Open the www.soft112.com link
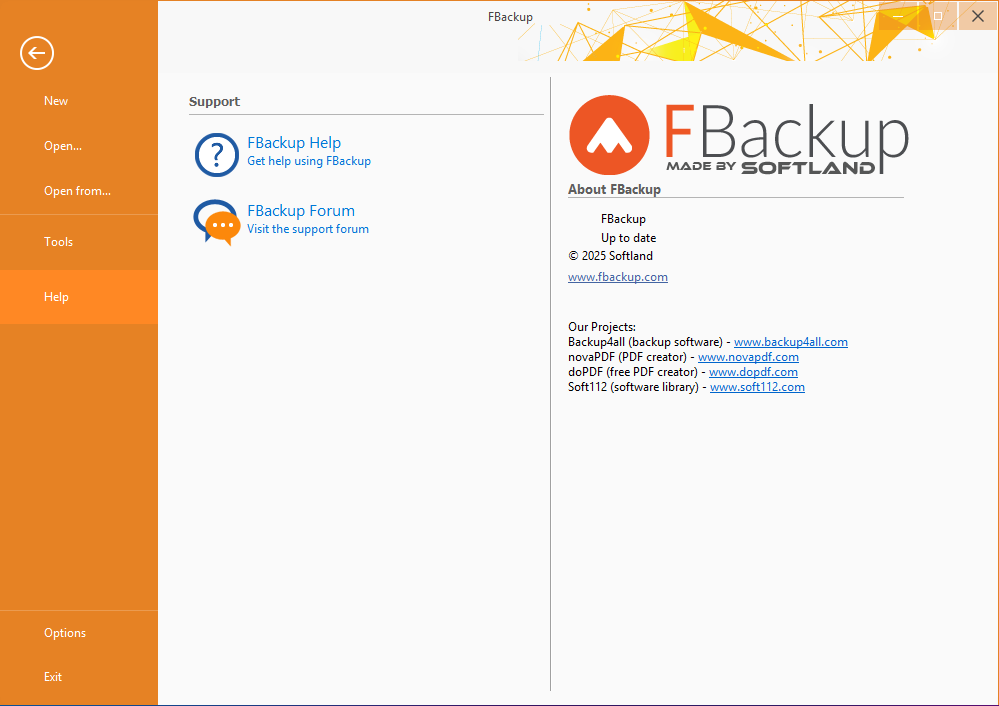Image resolution: width=999 pixels, height=706 pixels. (x=757, y=387)
